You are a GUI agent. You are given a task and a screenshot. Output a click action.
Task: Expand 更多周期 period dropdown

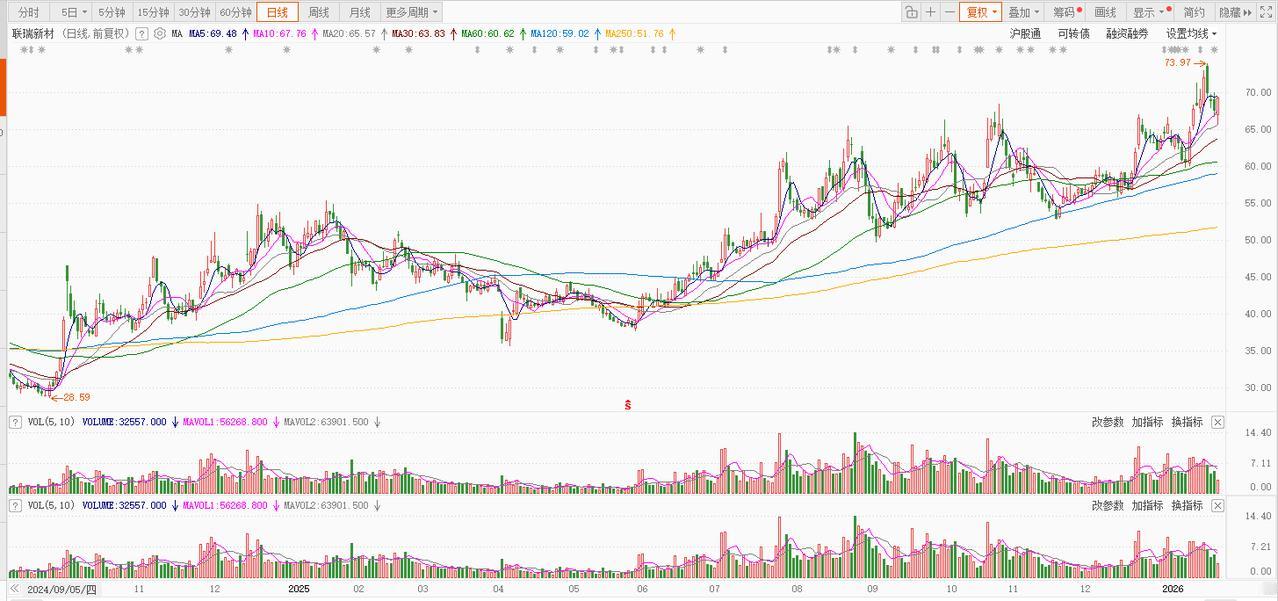[412, 12]
